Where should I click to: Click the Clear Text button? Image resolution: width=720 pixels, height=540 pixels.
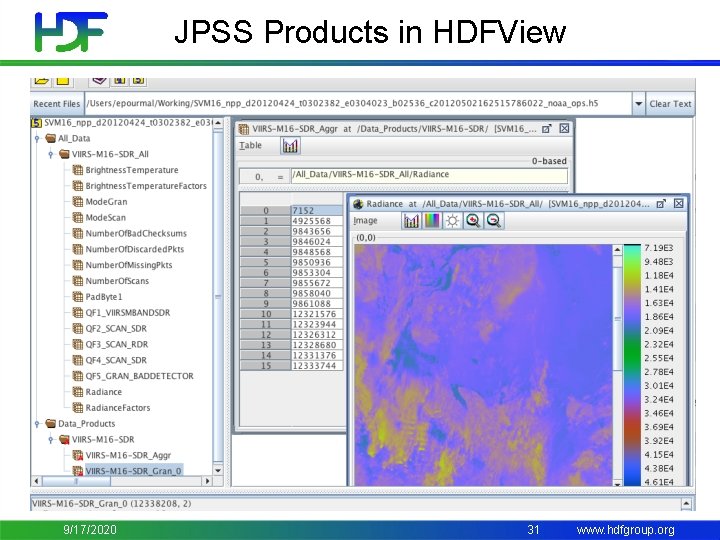[670, 104]
